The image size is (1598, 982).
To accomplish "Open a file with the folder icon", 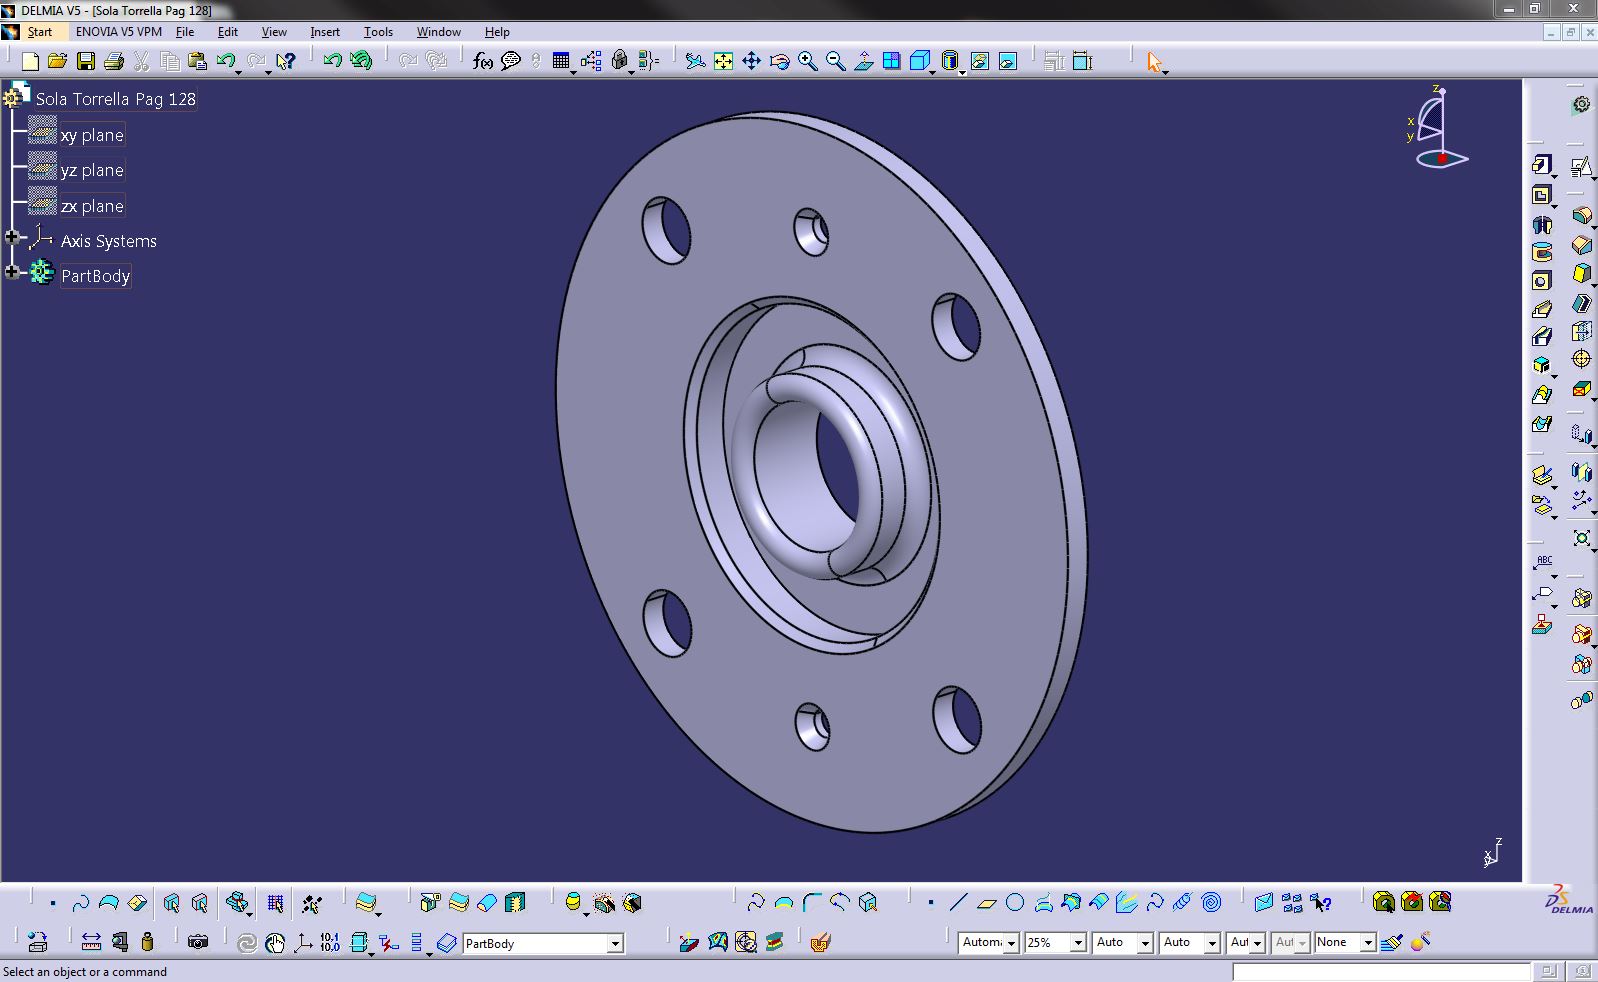I will (58, 62).
